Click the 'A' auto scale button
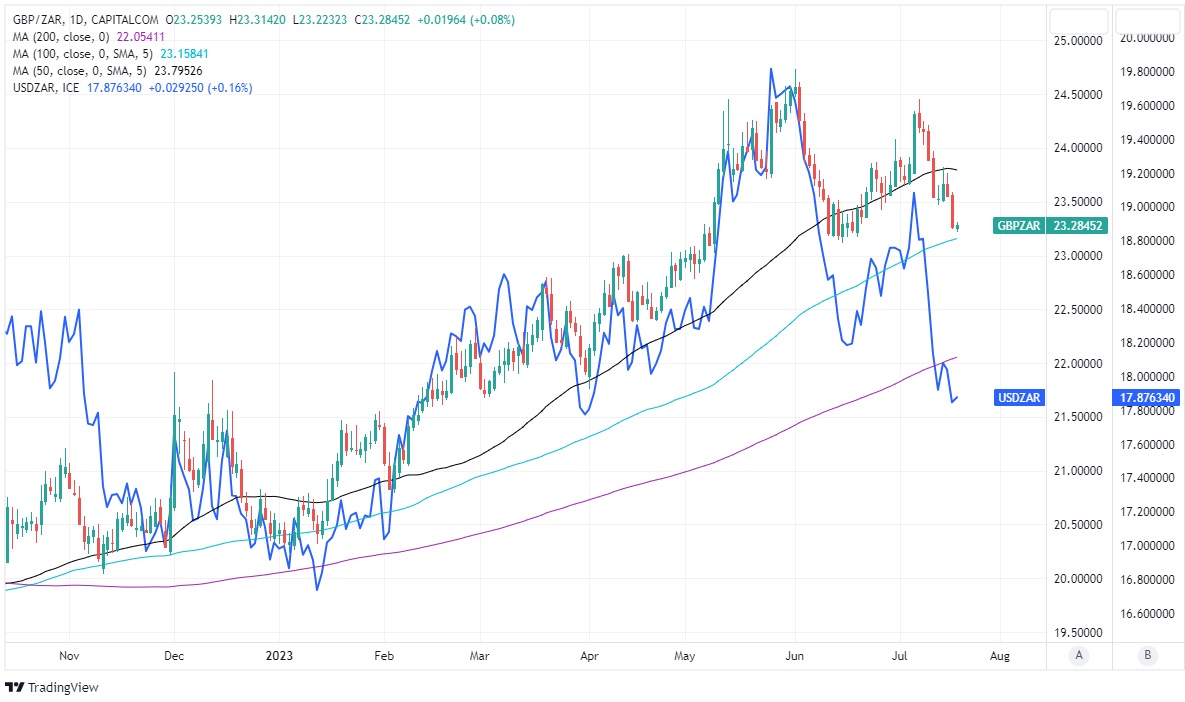Image resolution: width=1185 pixels, height=702 pixels. click(1078, 655)
